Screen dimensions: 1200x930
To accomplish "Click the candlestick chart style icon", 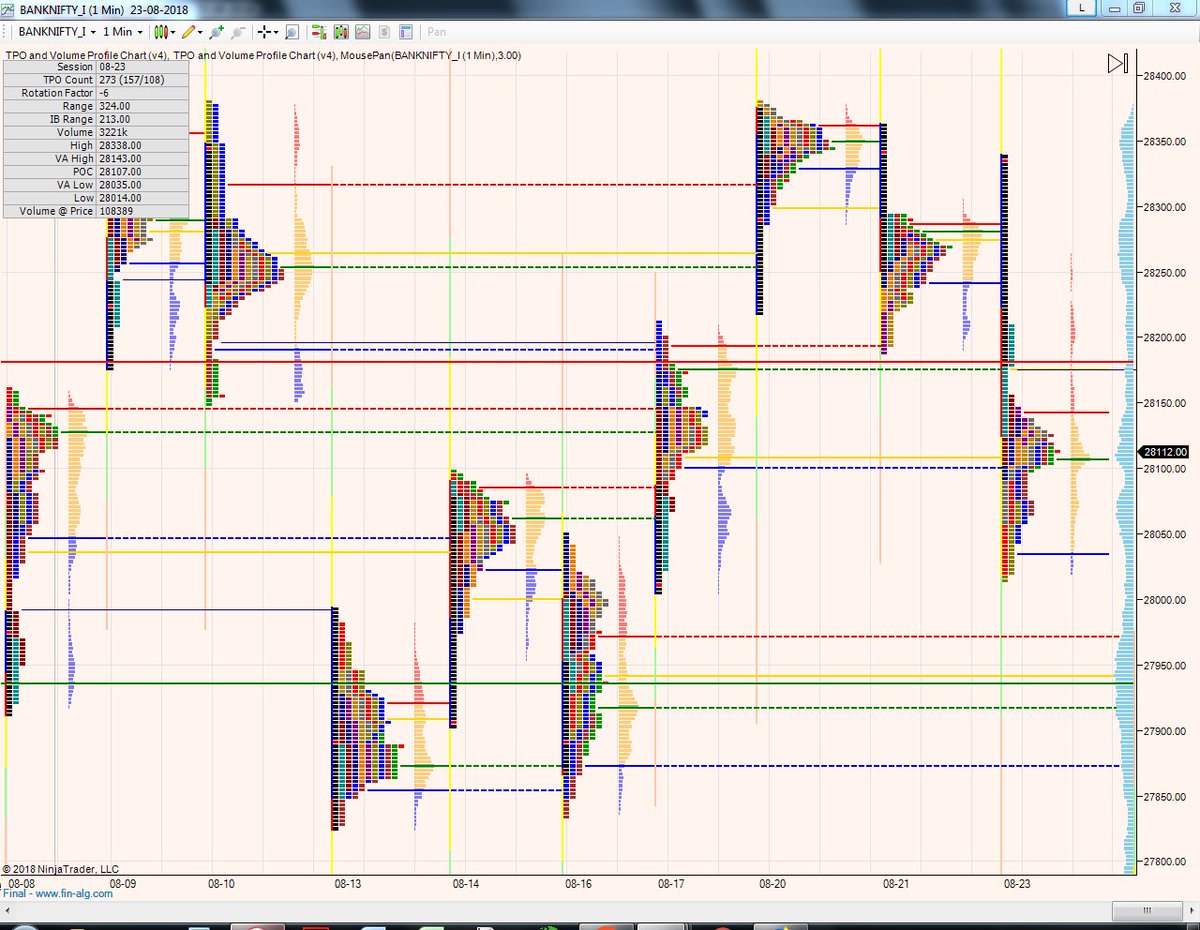I will click(x=161, y=32).
